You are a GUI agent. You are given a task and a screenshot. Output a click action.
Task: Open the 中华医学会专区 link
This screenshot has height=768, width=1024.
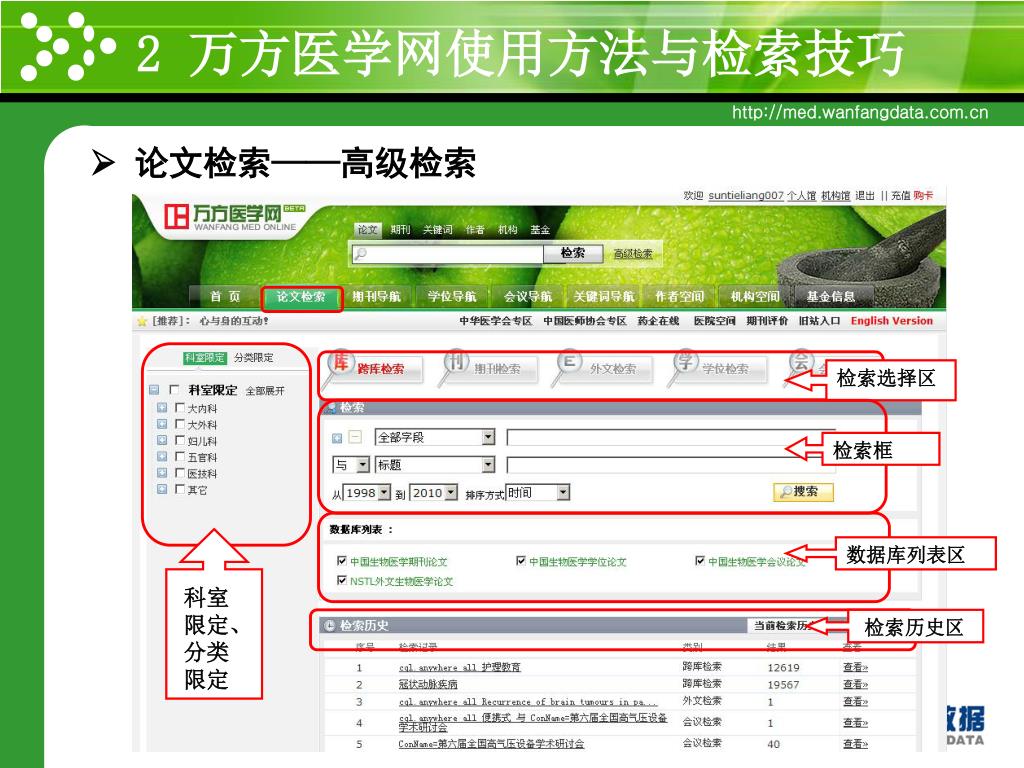point(495,321)
